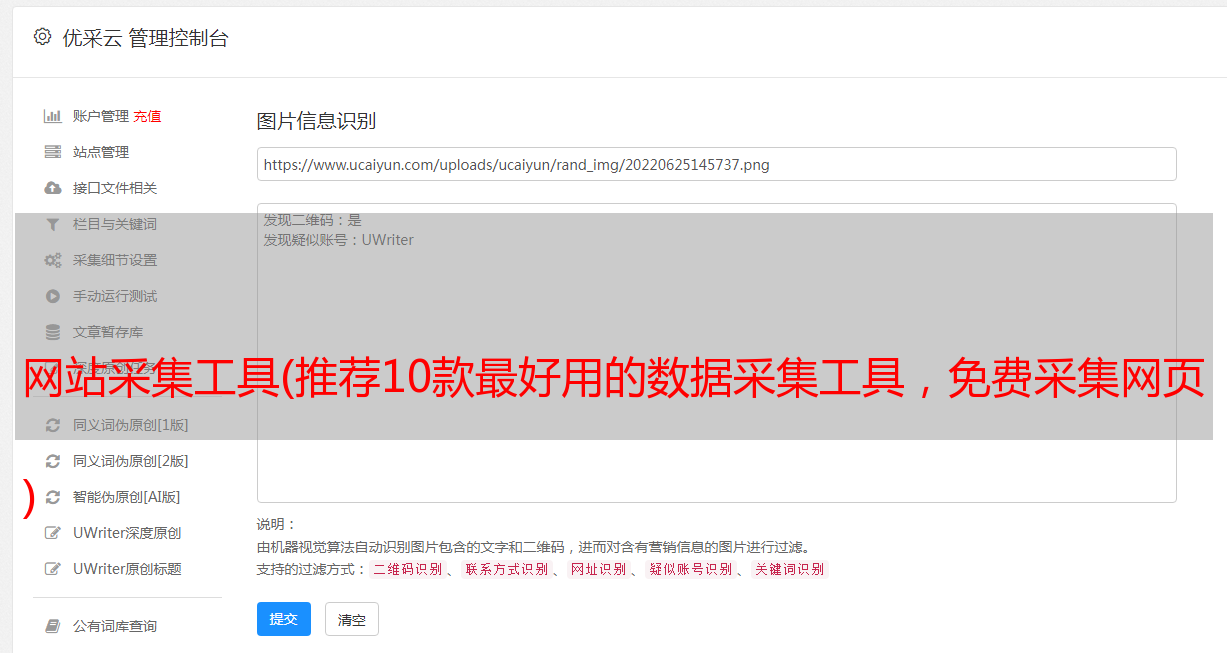Click the 关键词识别 filter tag
Viewport: 1227px width, 653px height.
point(790,569)
